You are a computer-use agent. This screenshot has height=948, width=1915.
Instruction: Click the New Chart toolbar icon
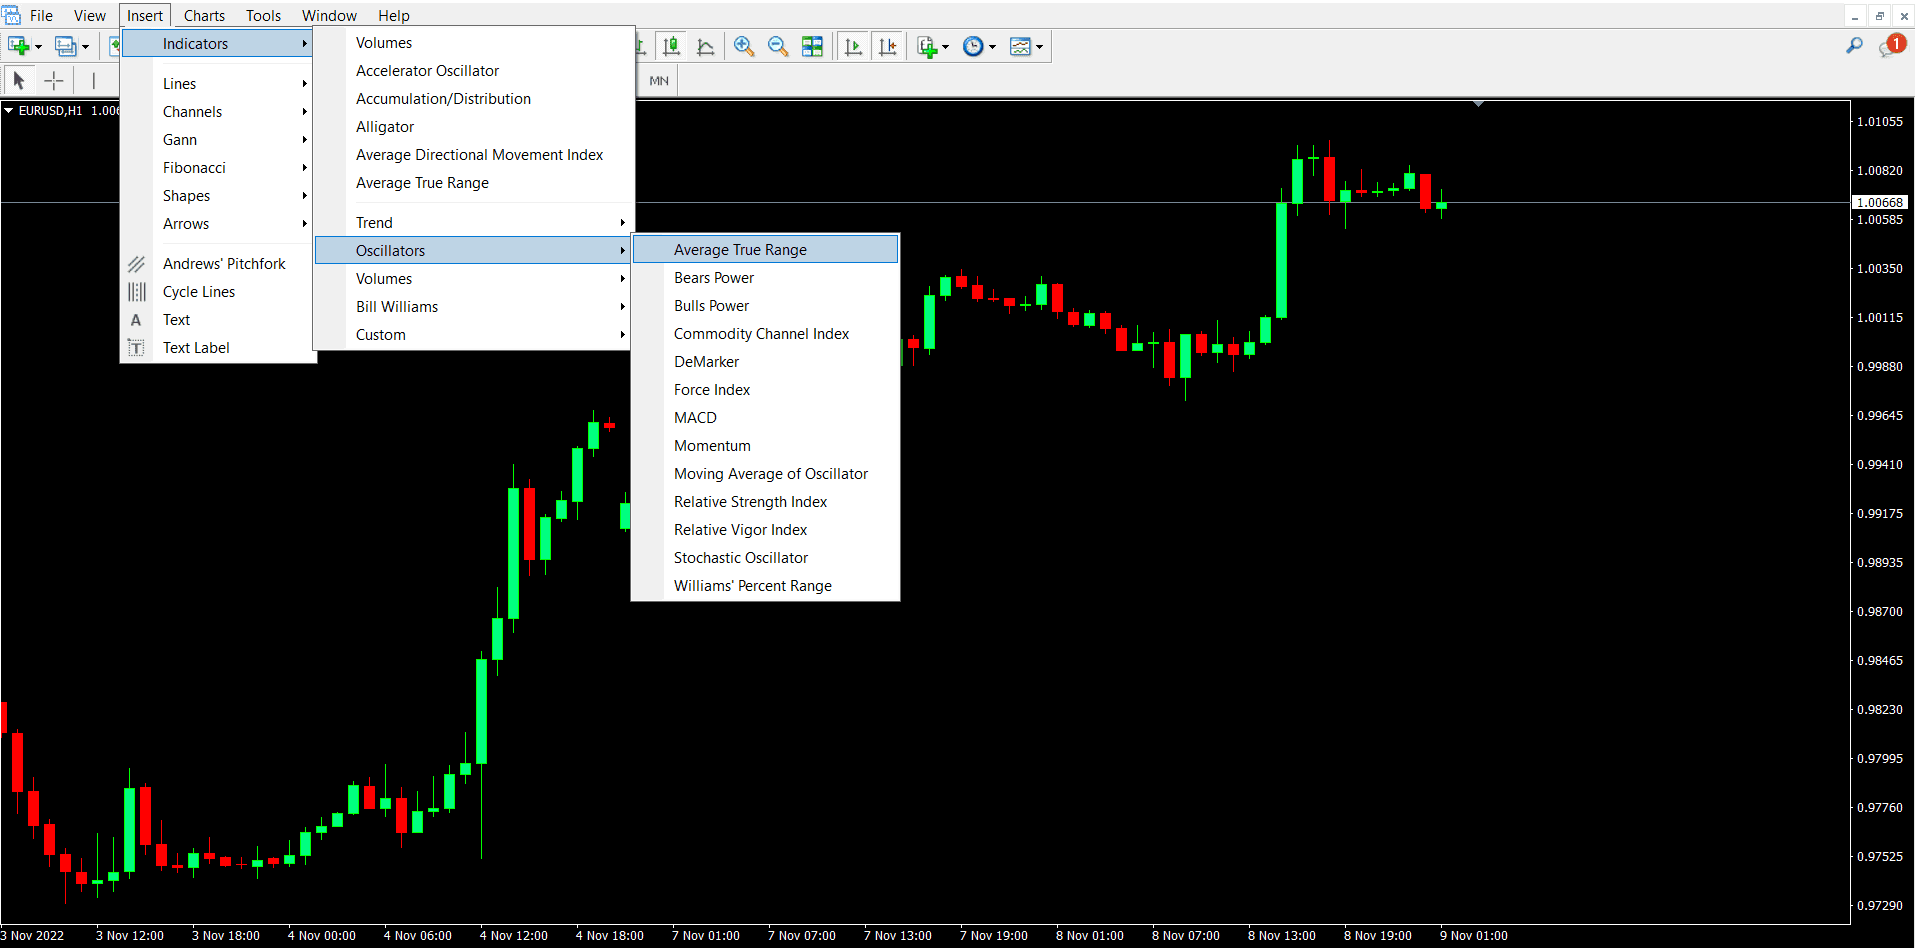[x=18, y=46]
